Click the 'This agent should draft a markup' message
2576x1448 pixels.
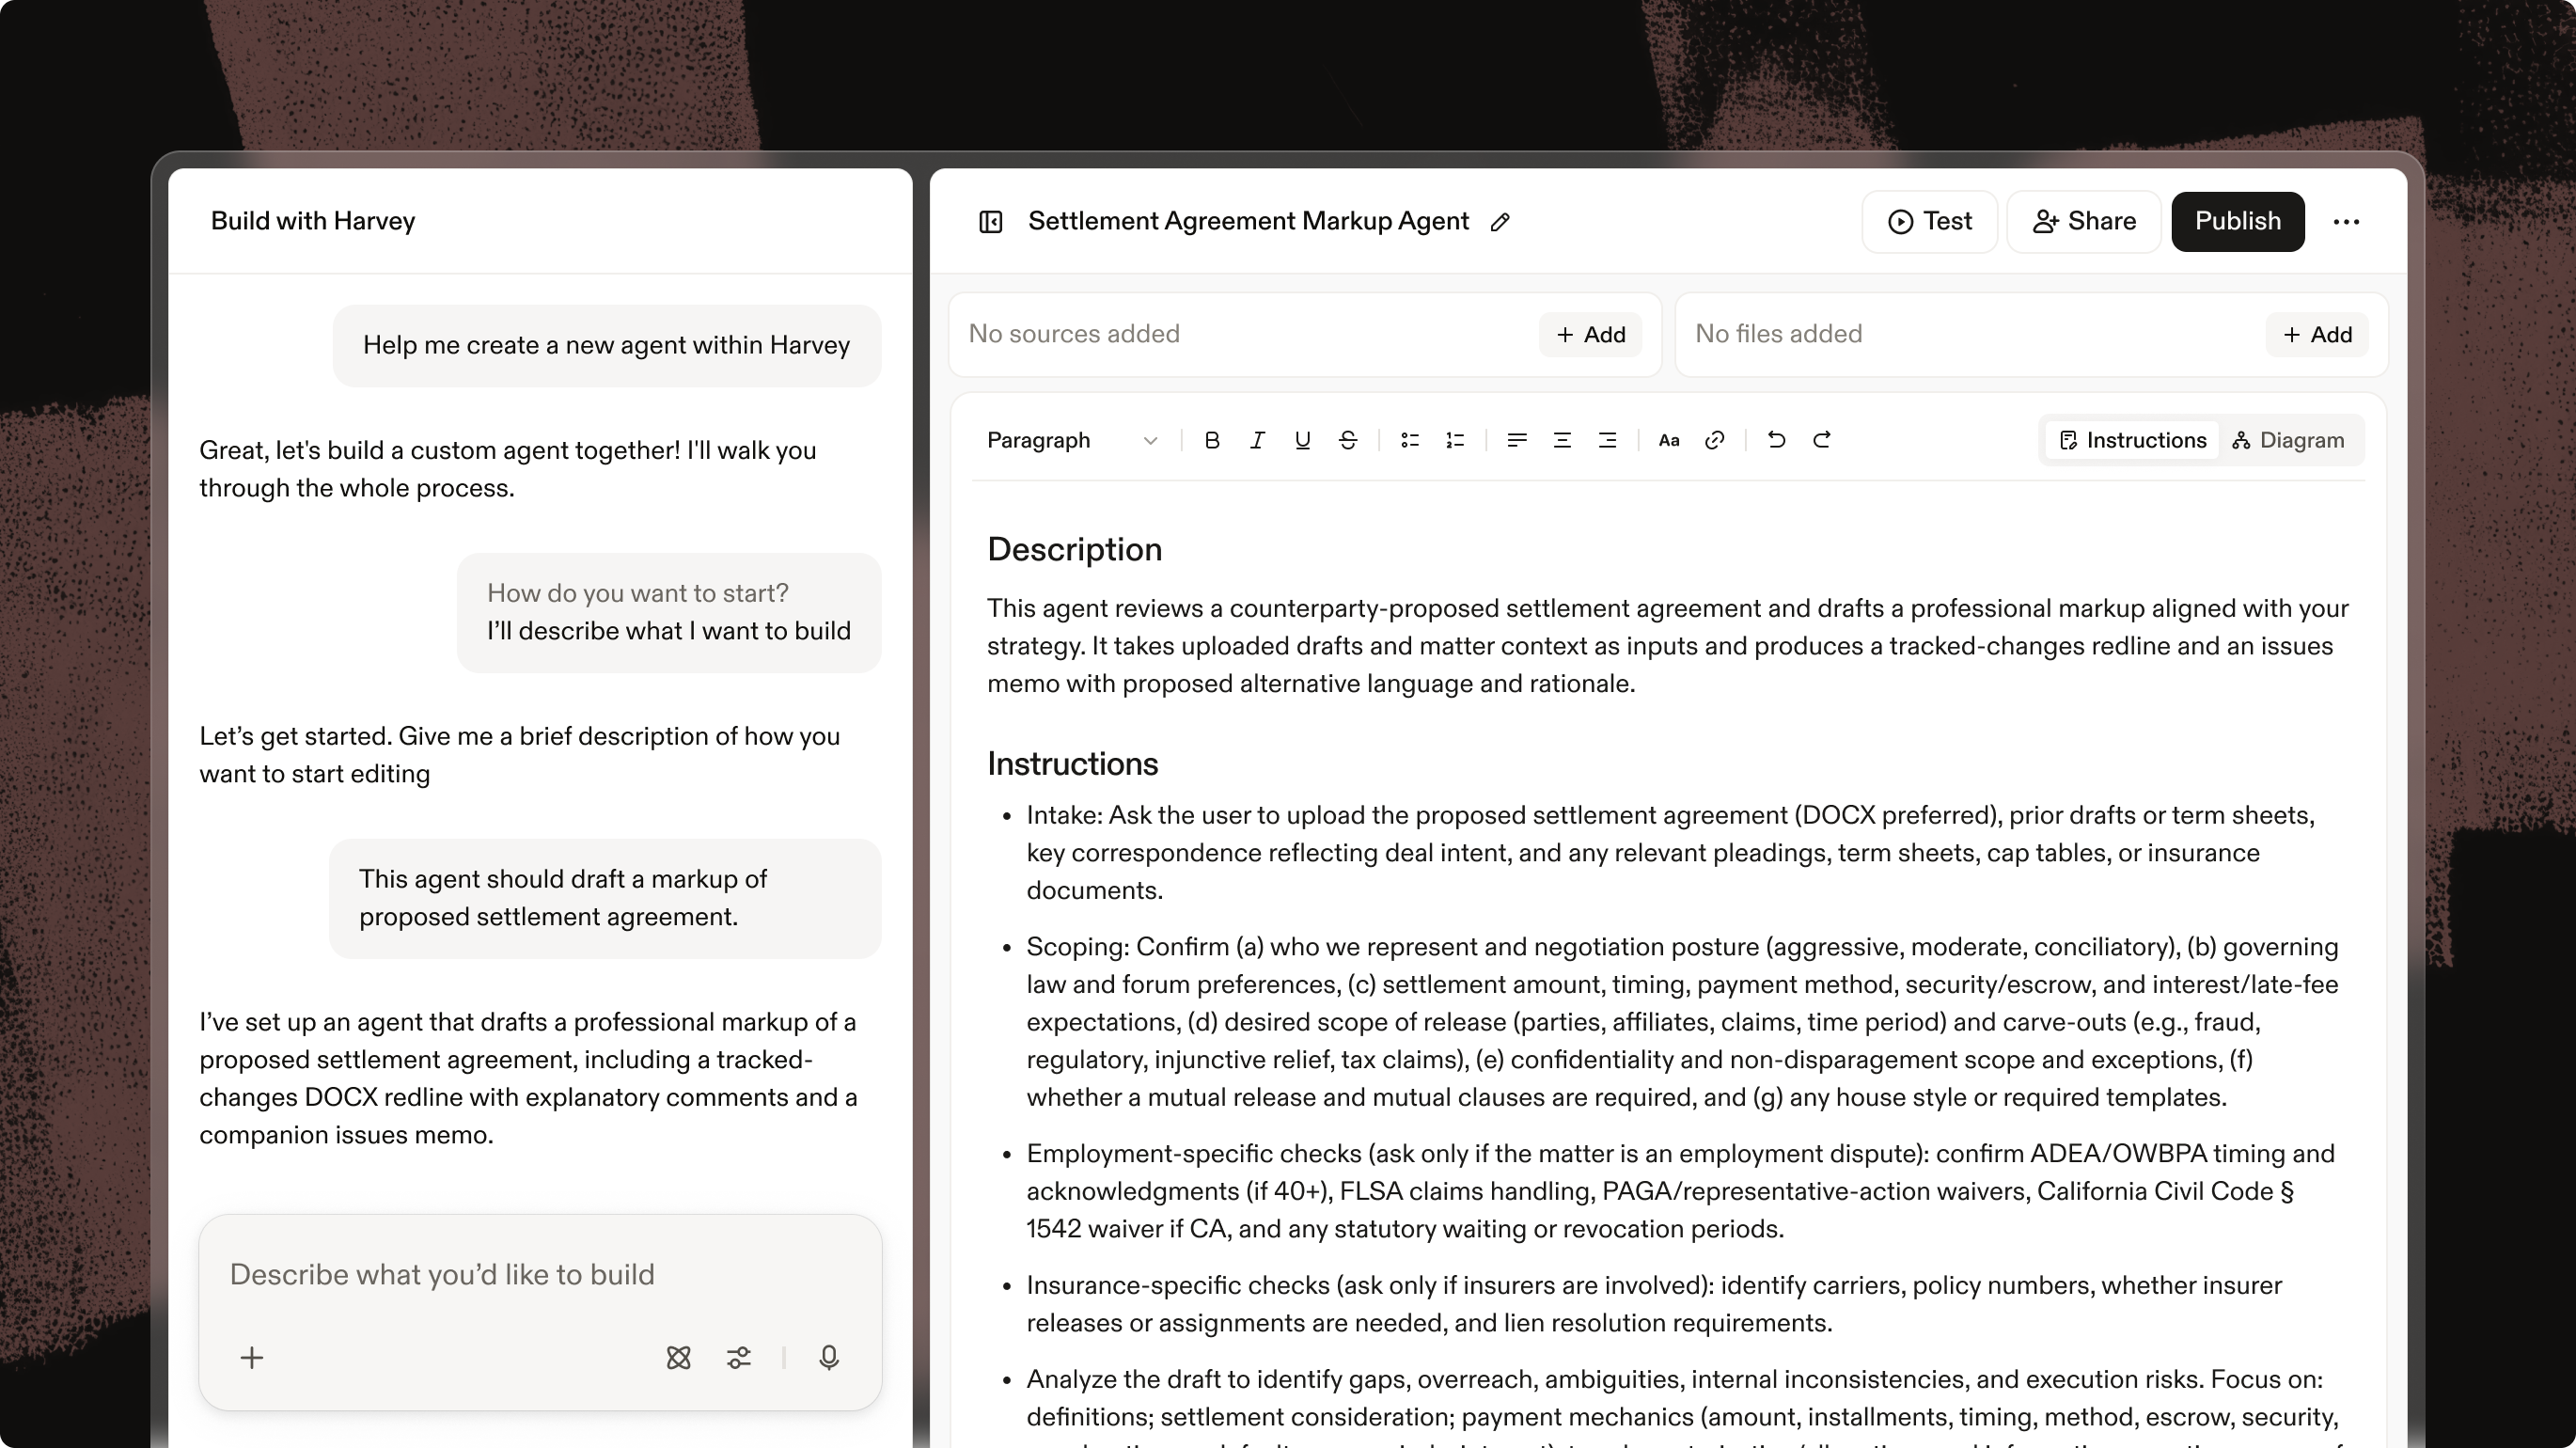click(605, 898)
